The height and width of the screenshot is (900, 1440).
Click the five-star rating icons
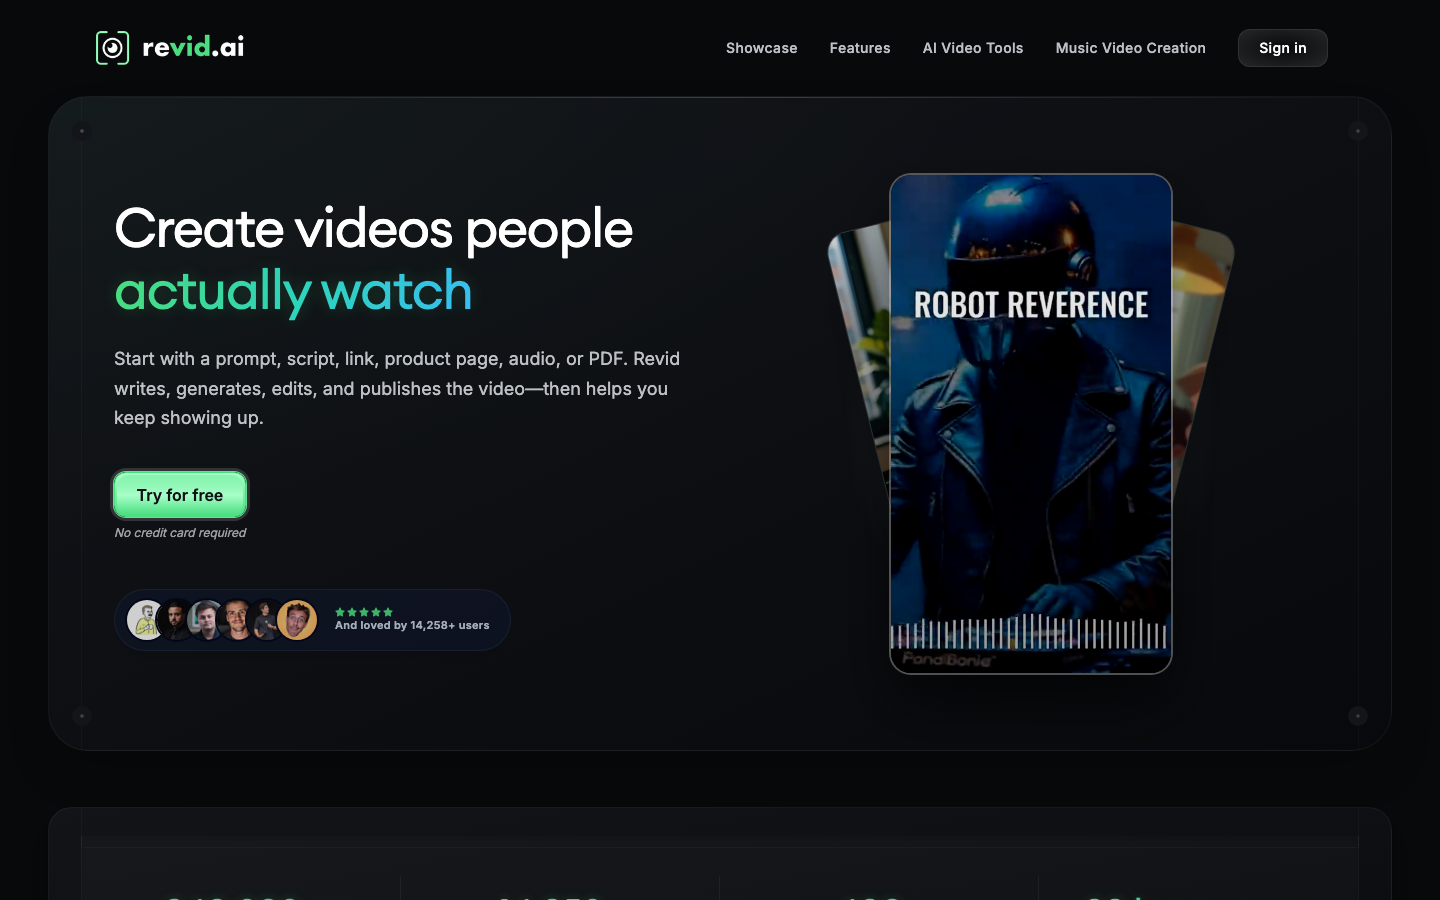[364, 612]
